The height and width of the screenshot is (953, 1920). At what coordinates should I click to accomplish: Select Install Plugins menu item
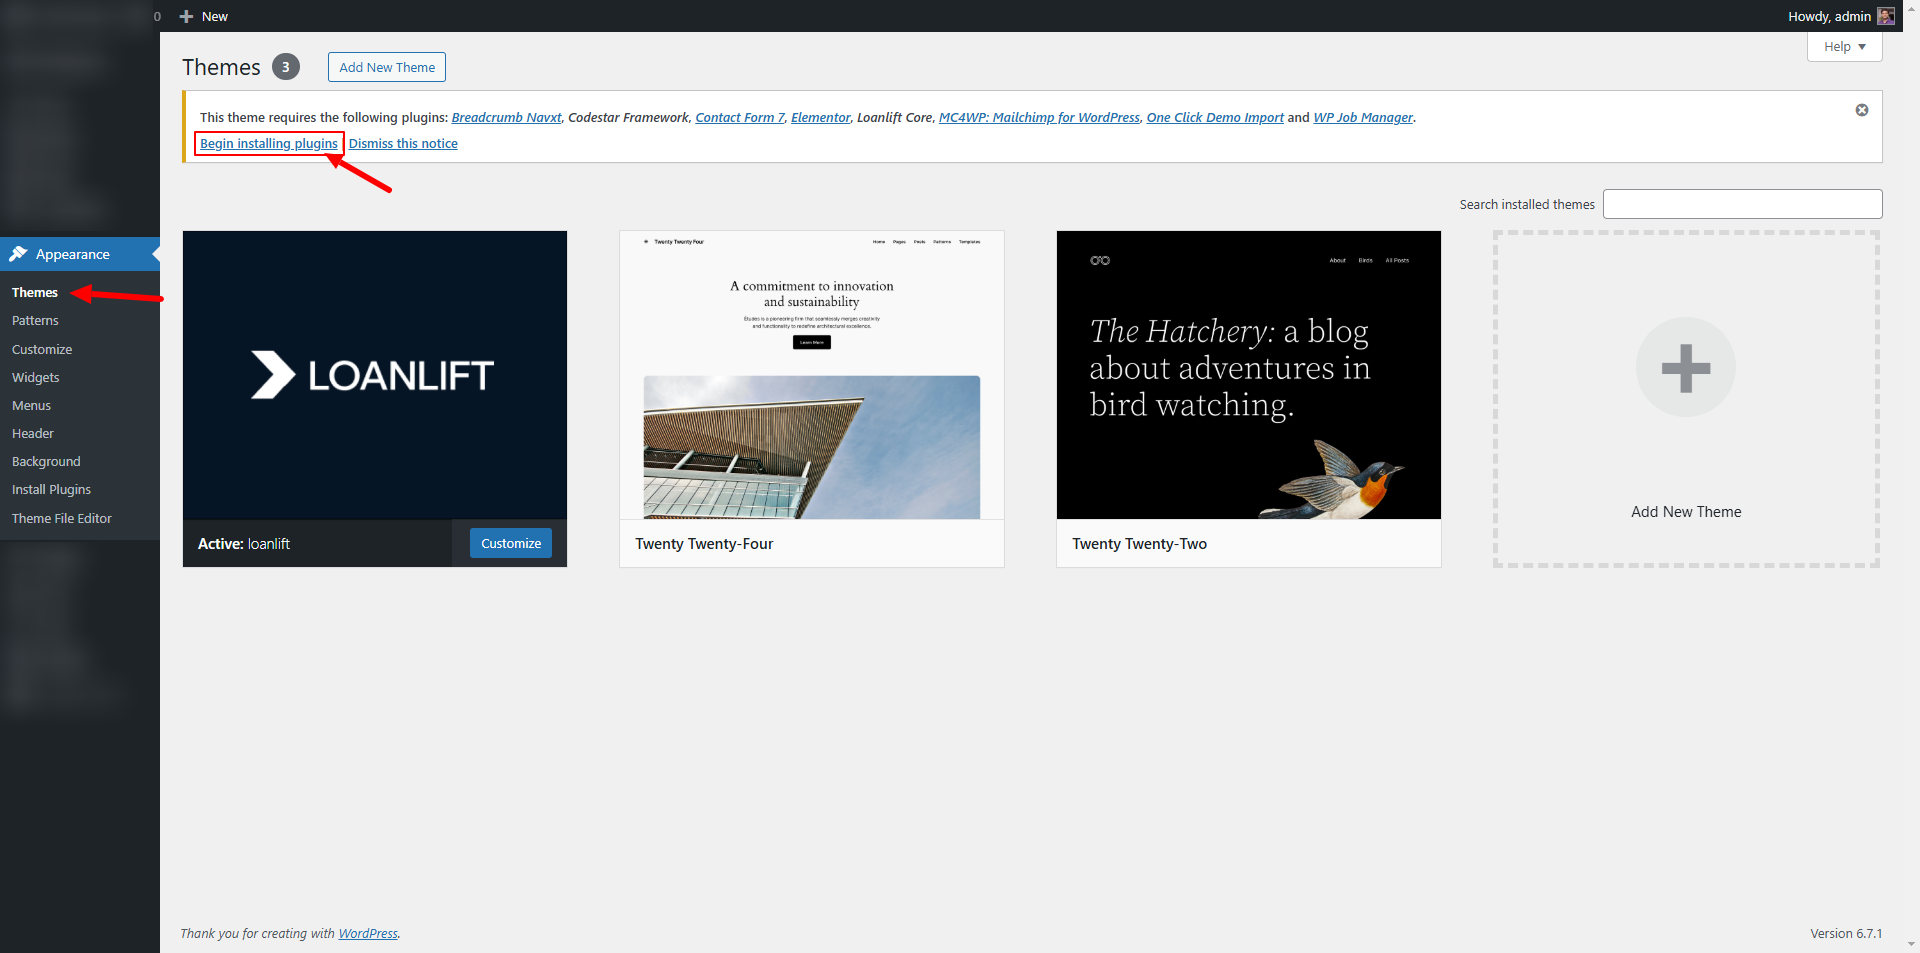point(51,489)
